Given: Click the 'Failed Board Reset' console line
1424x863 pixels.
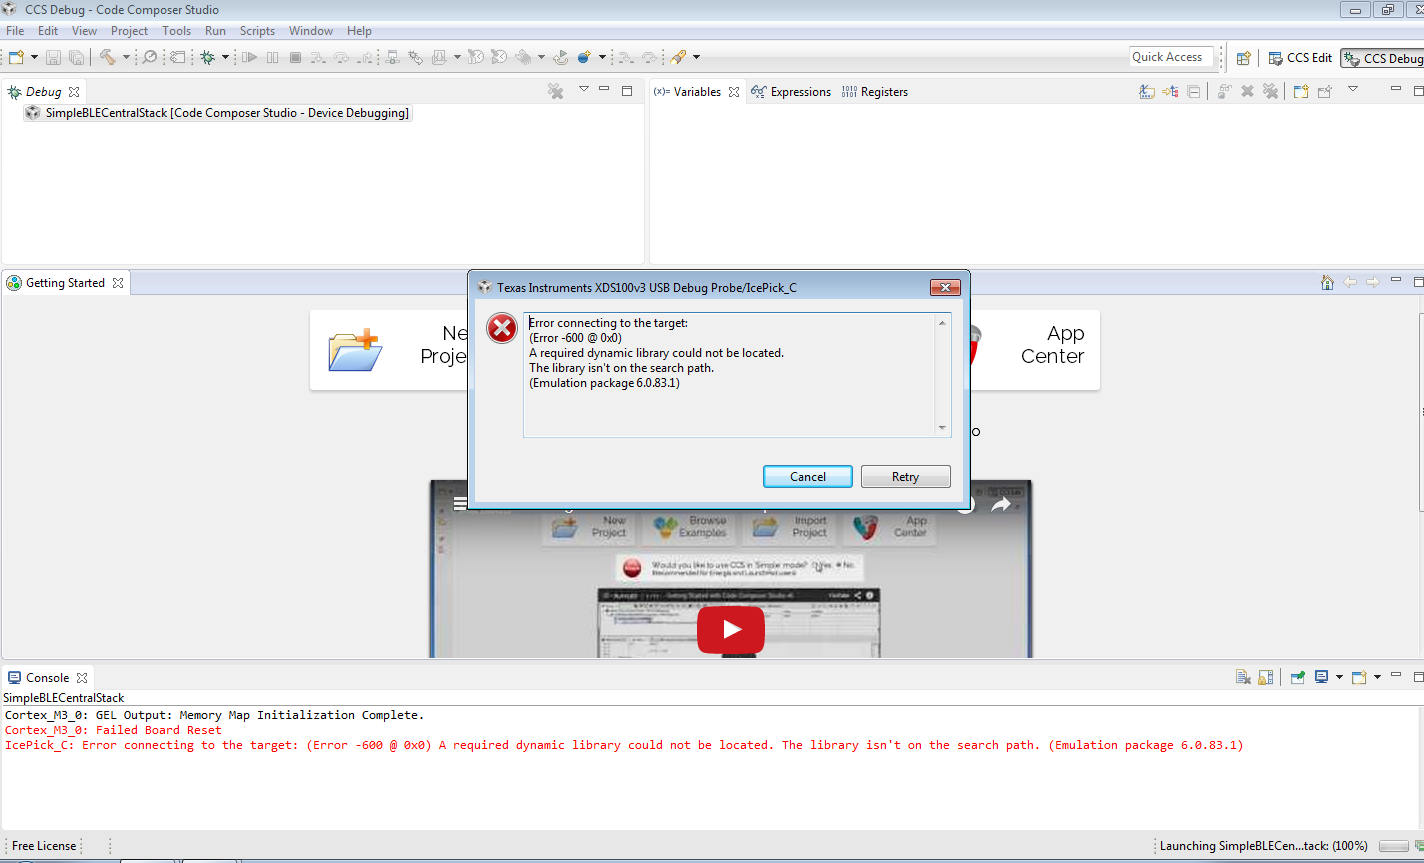Looking at the screenshot, I should (x=113, y=730).
